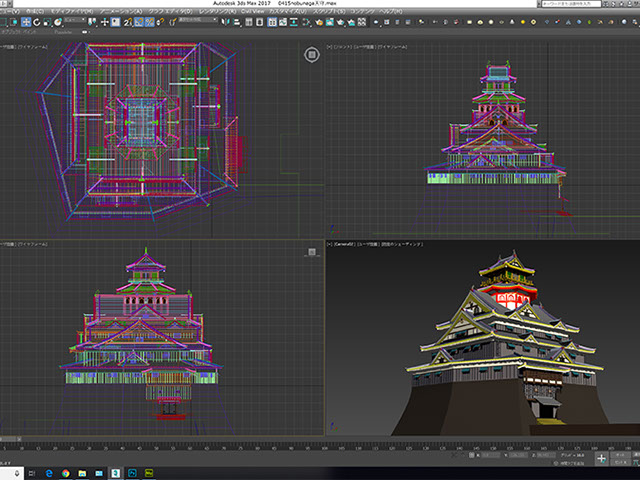Open Photoshop from the Windows taskbar
The image size is (640, 480).
coord(131,471)
